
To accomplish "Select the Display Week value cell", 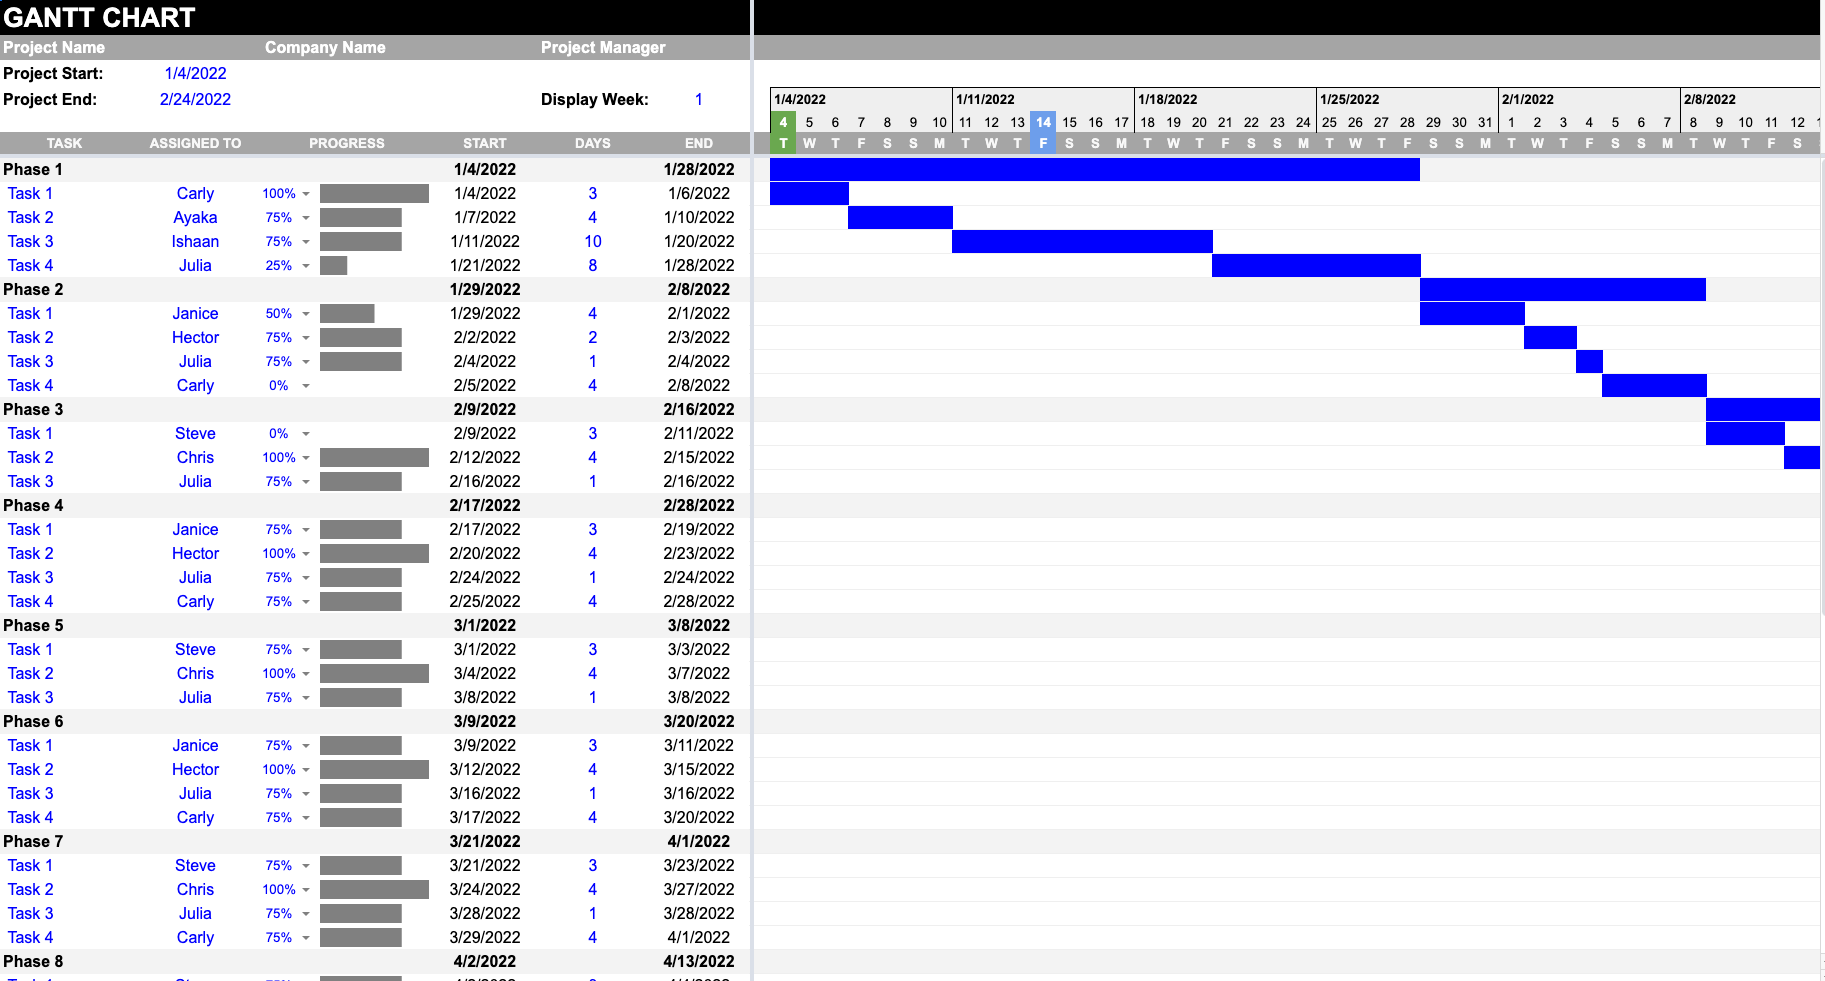I will pos(698,99).
